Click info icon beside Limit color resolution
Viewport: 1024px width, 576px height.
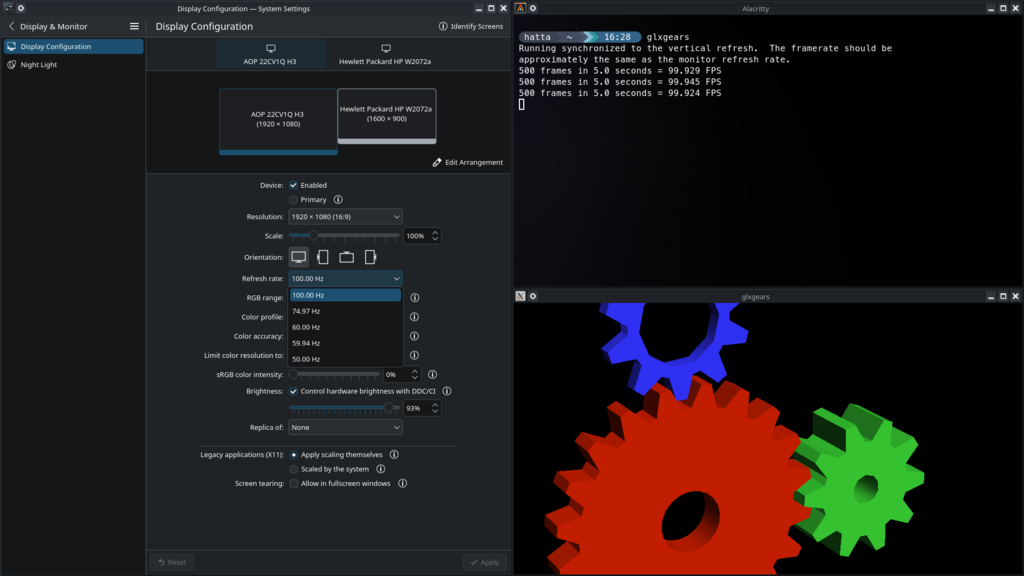pyautogui.click(x=415, y=355)
